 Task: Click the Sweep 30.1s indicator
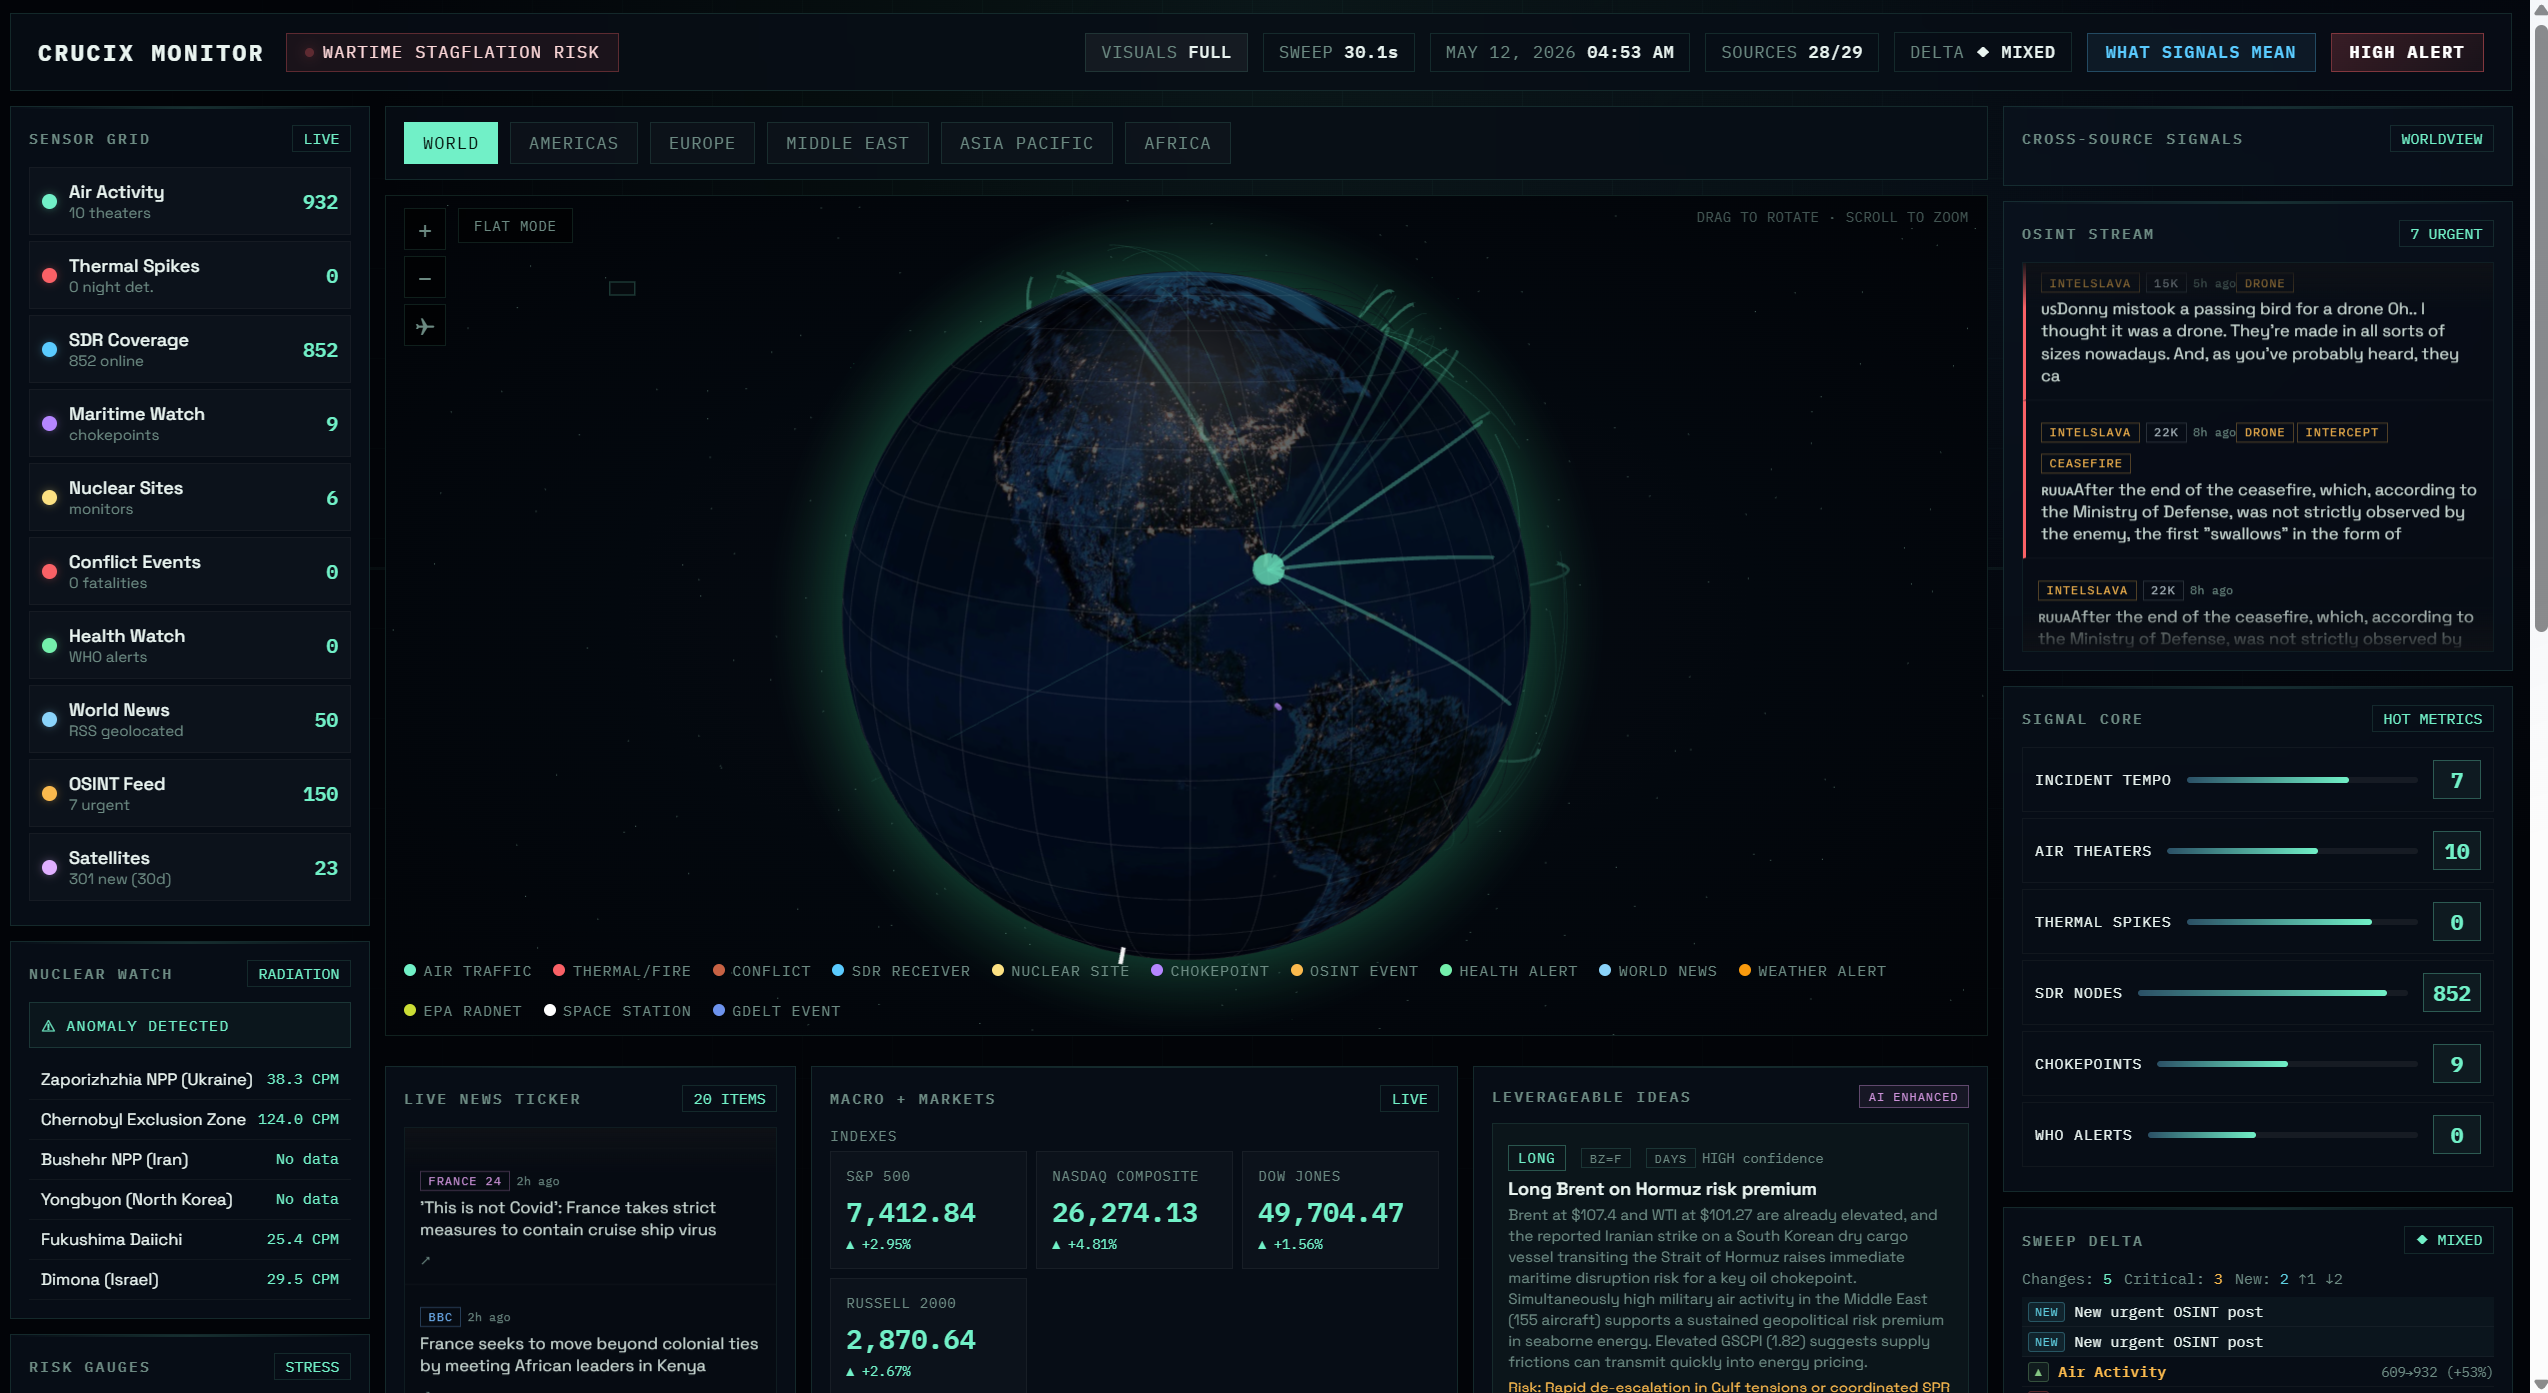pyautogui.click(x=1339, y=52)
